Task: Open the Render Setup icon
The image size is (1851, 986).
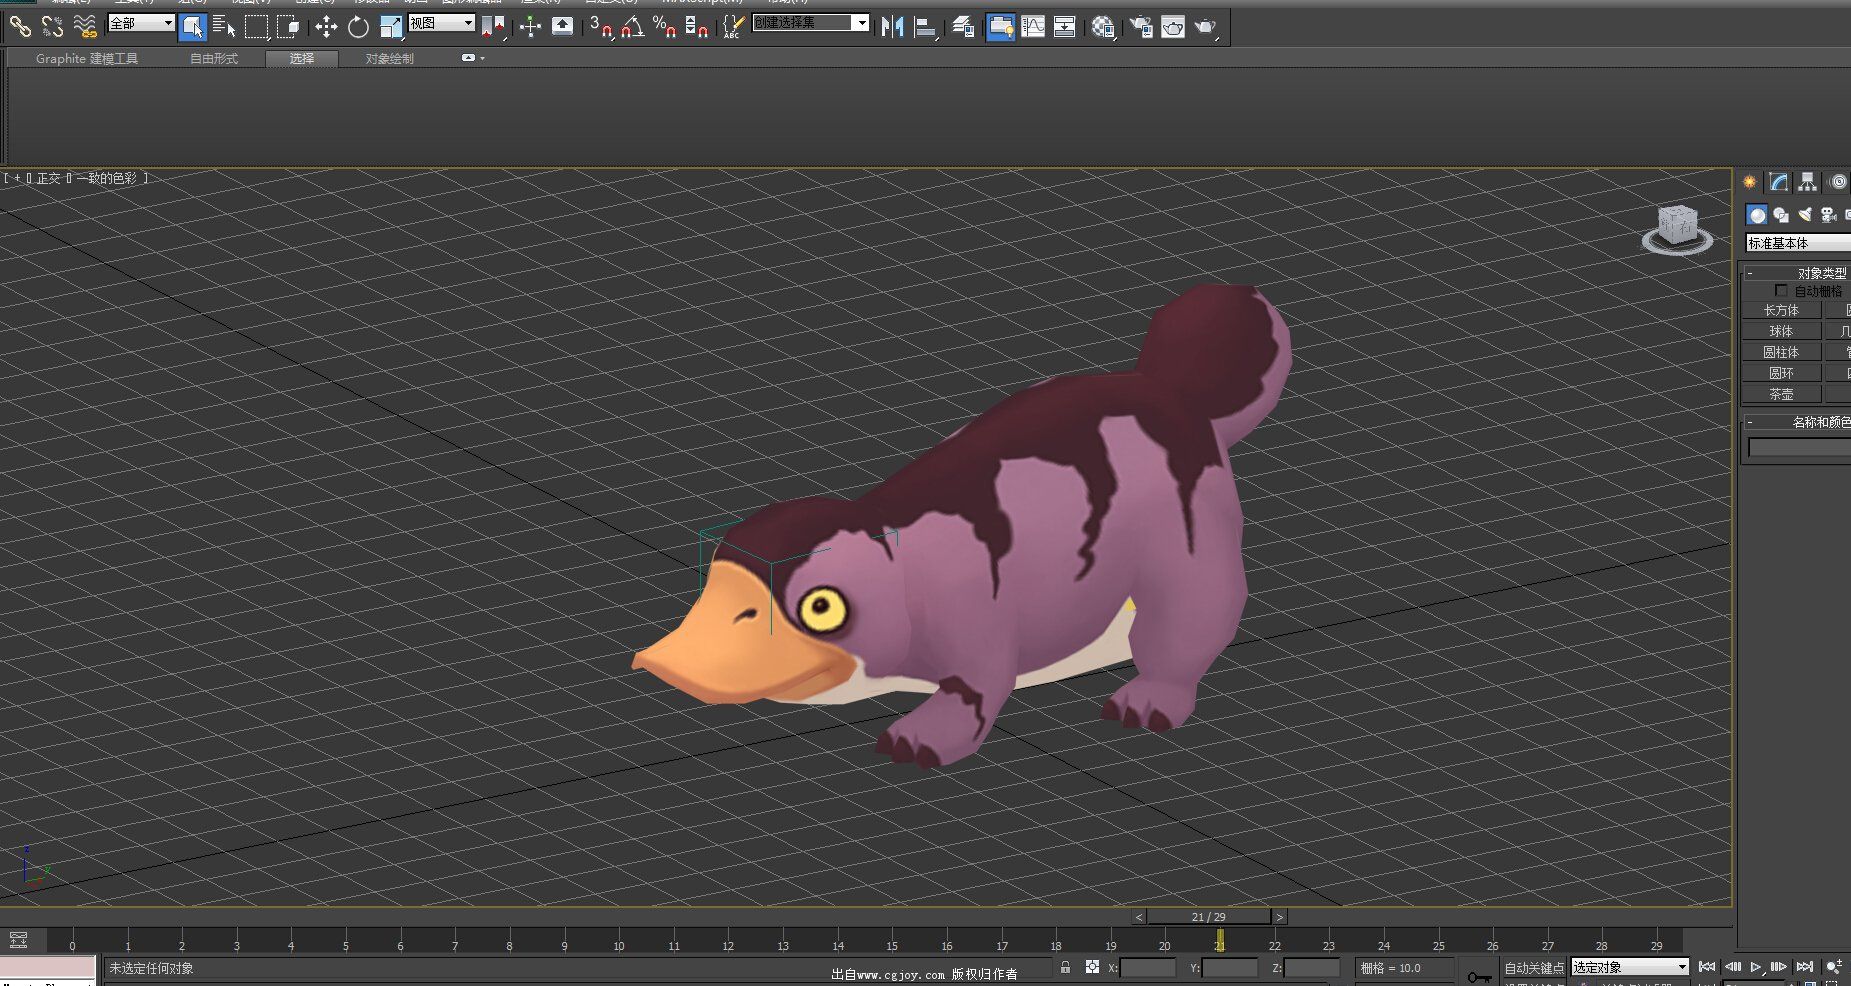Action: pos(1141,27)
